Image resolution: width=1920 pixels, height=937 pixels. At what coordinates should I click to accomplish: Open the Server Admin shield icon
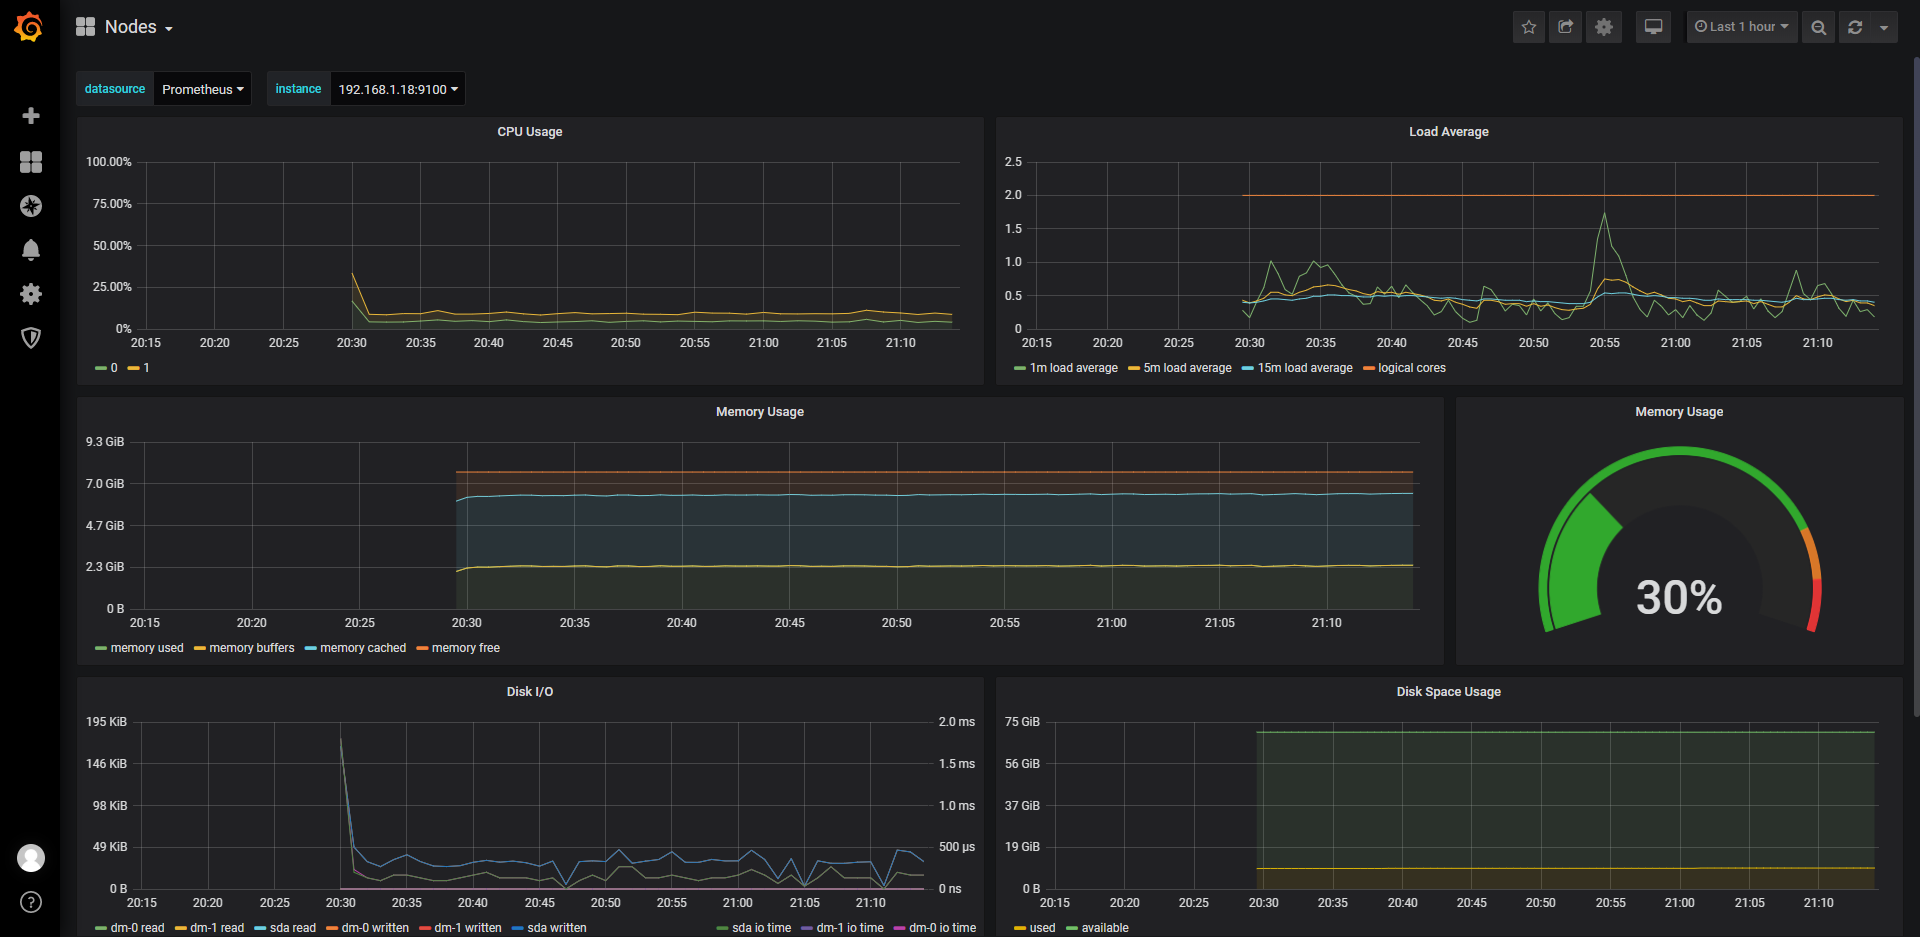click(x=31, y=338)
